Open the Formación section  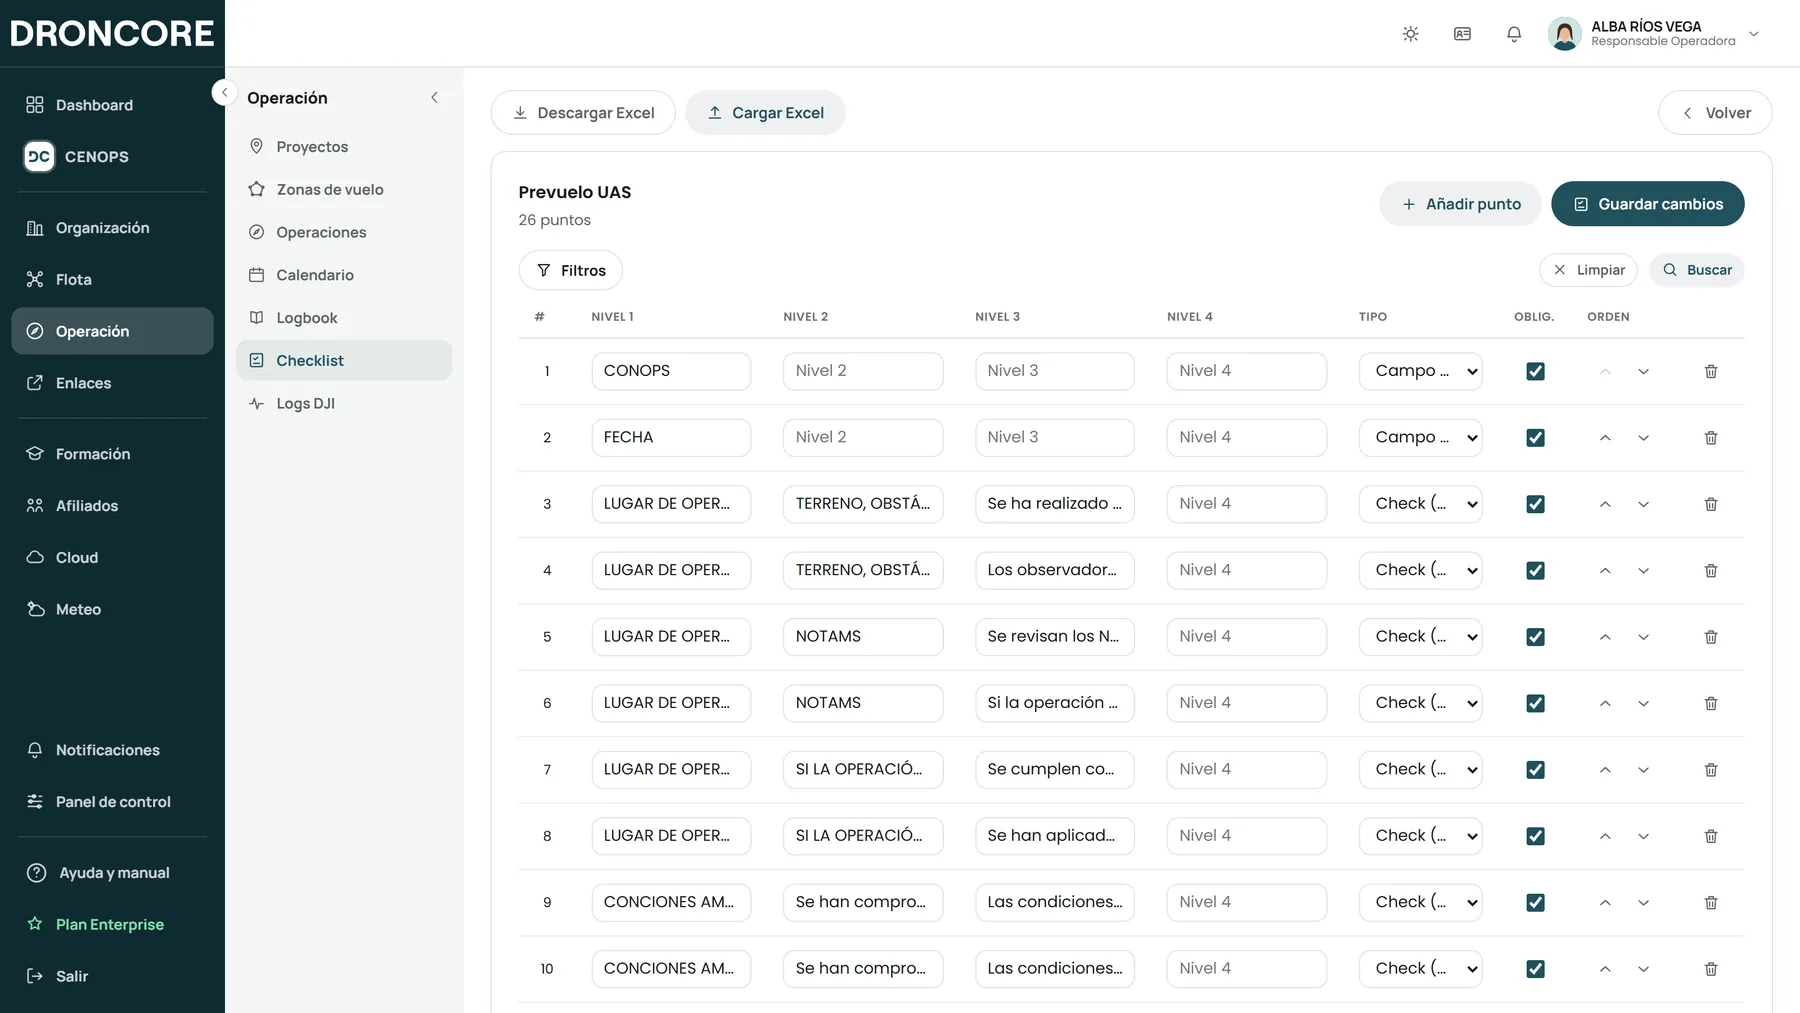coord(112,454)
